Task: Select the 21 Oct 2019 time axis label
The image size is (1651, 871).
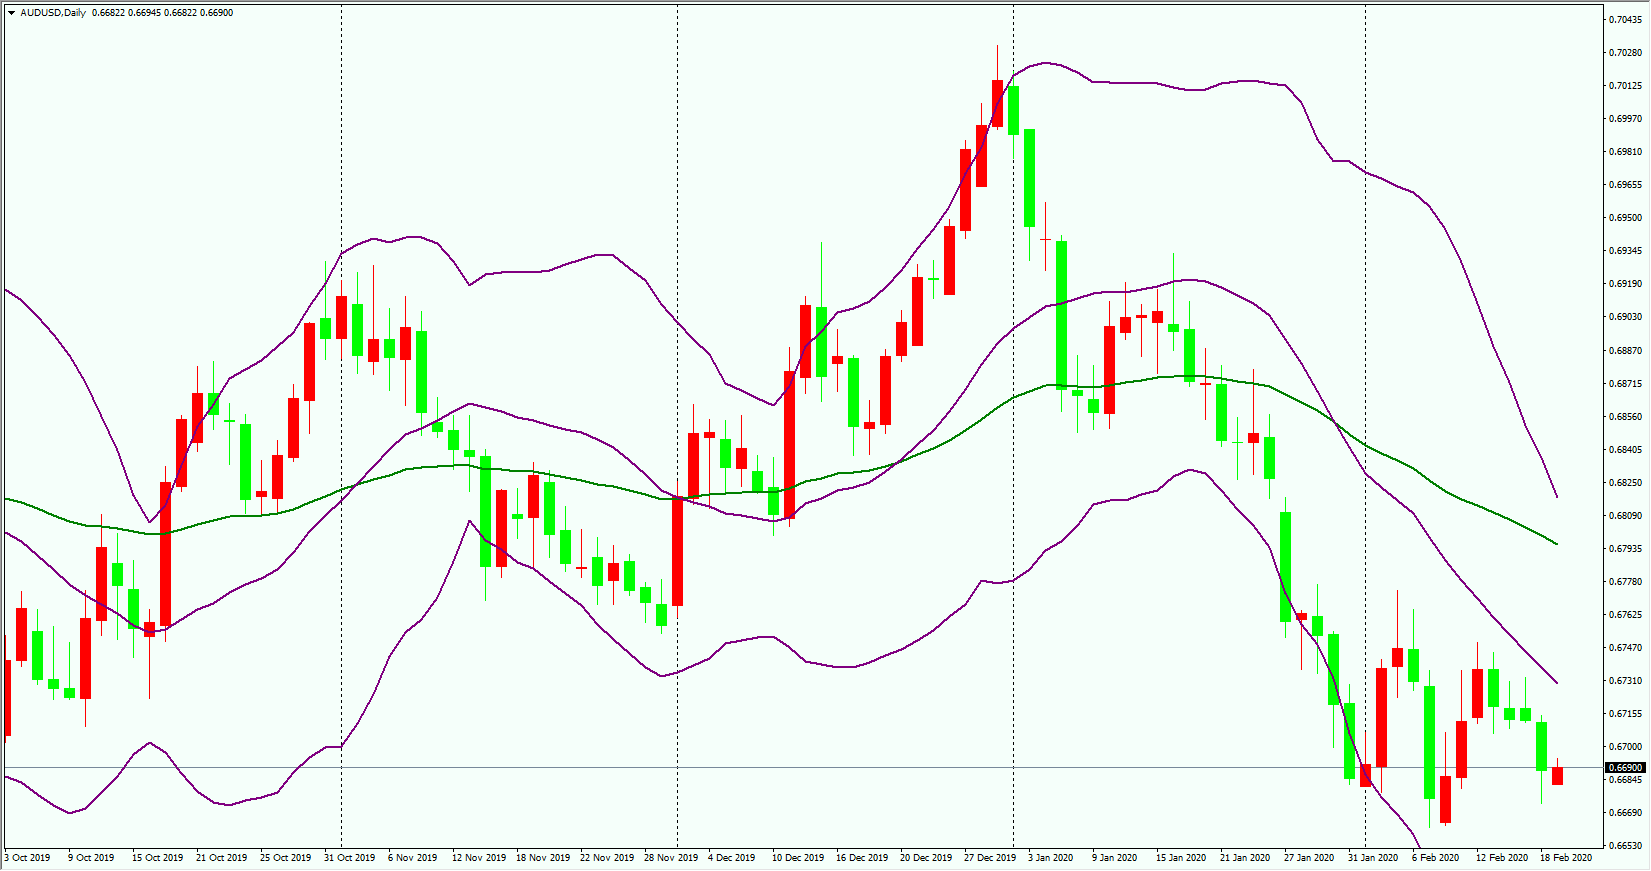Action: [x=221, y=857]
